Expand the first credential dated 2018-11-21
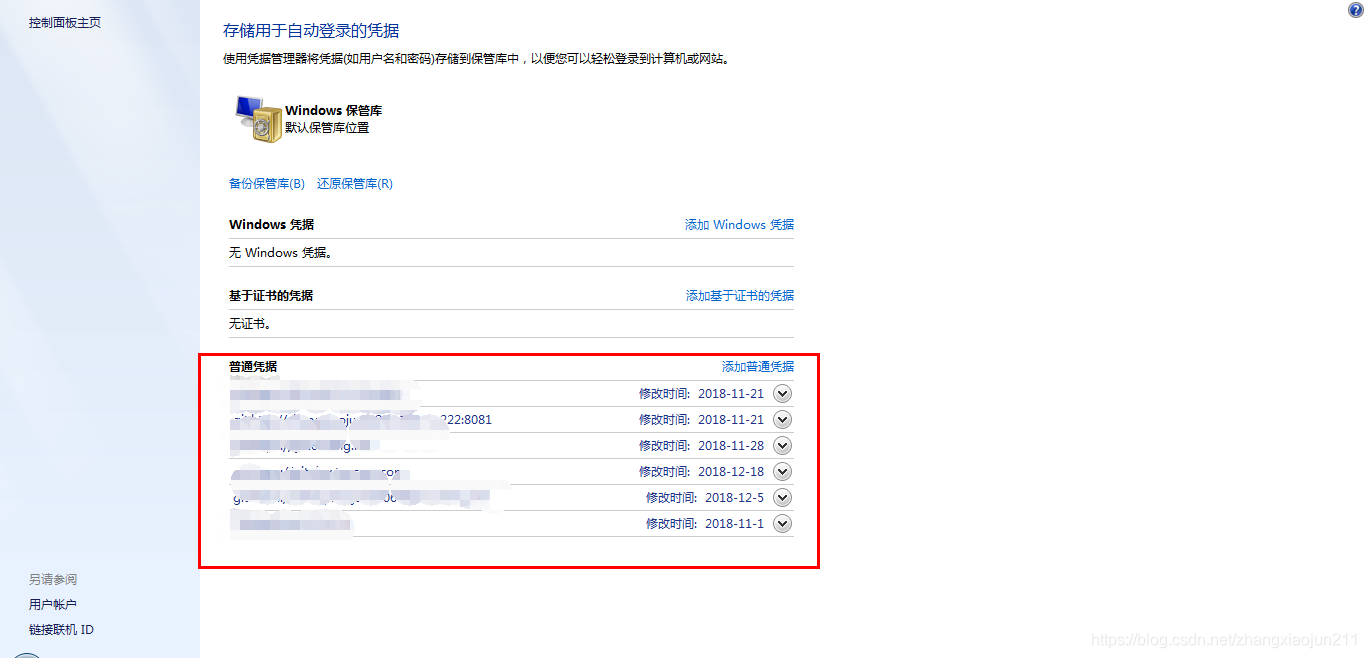This screenshot has height=658, width=1366. click(783, 394)
